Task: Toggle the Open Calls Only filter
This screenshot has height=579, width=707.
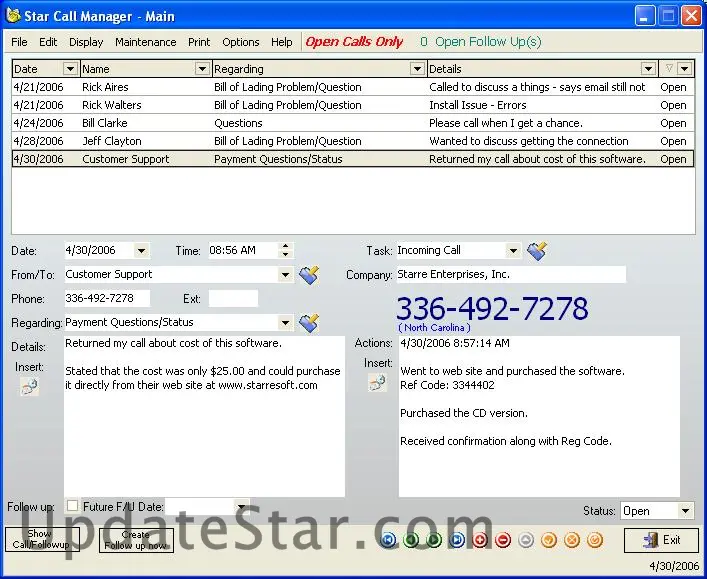Action: tap(354, 42)
